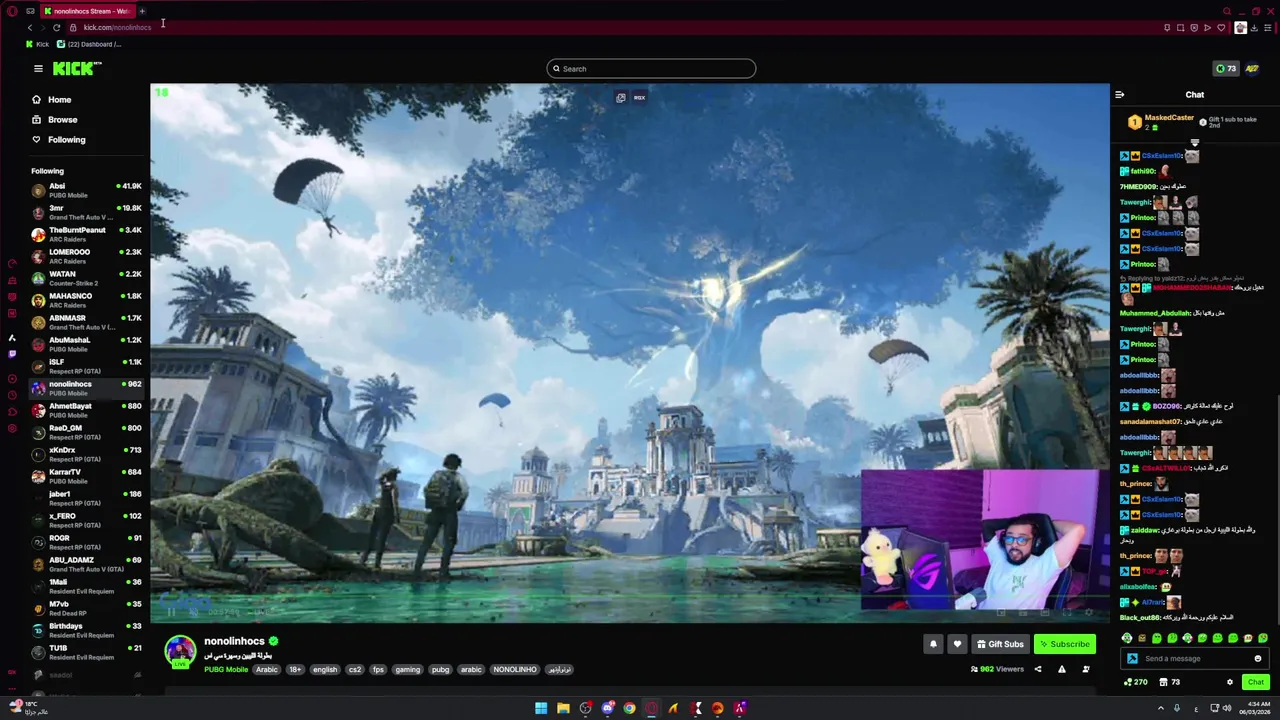Click the clip/user icon right of report
Screen dimensions: 1280x720
tap(1086, 669)
